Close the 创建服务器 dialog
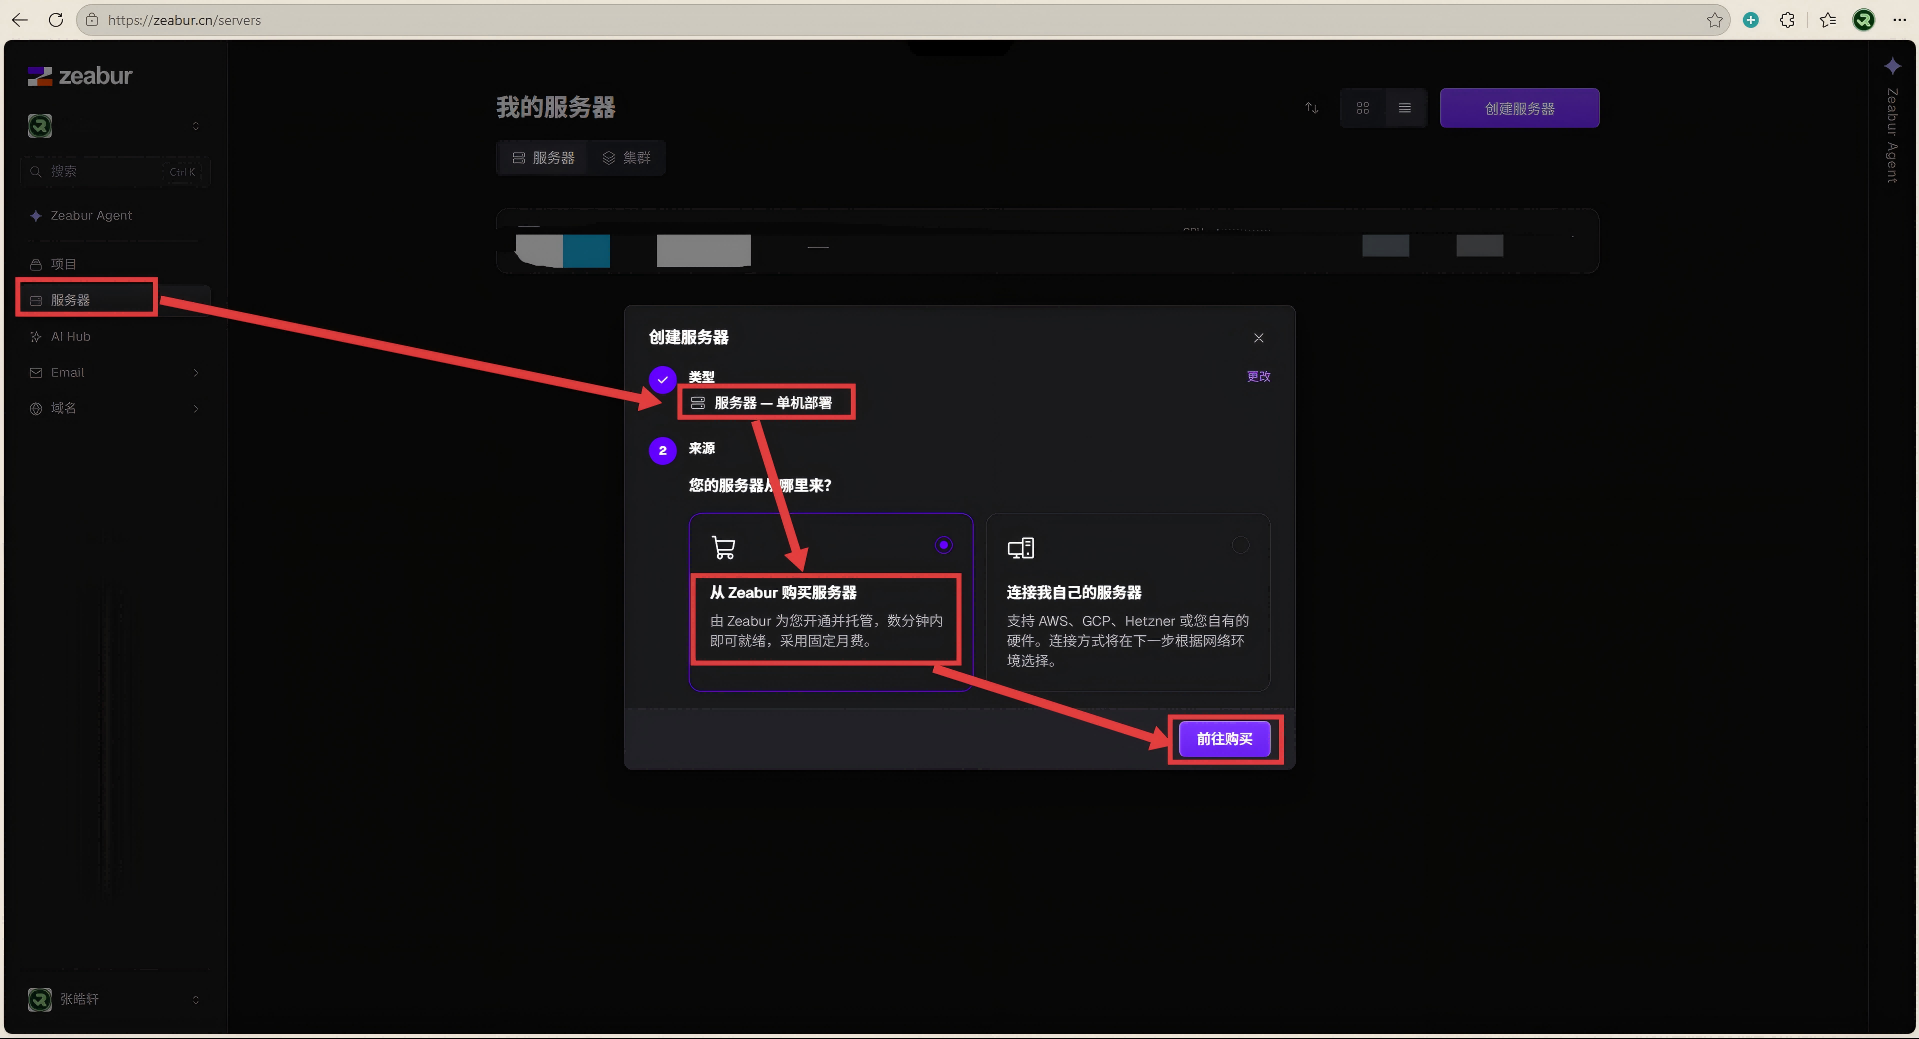The width and height of the screenshot is (1919, 1039). (1259, 338)
